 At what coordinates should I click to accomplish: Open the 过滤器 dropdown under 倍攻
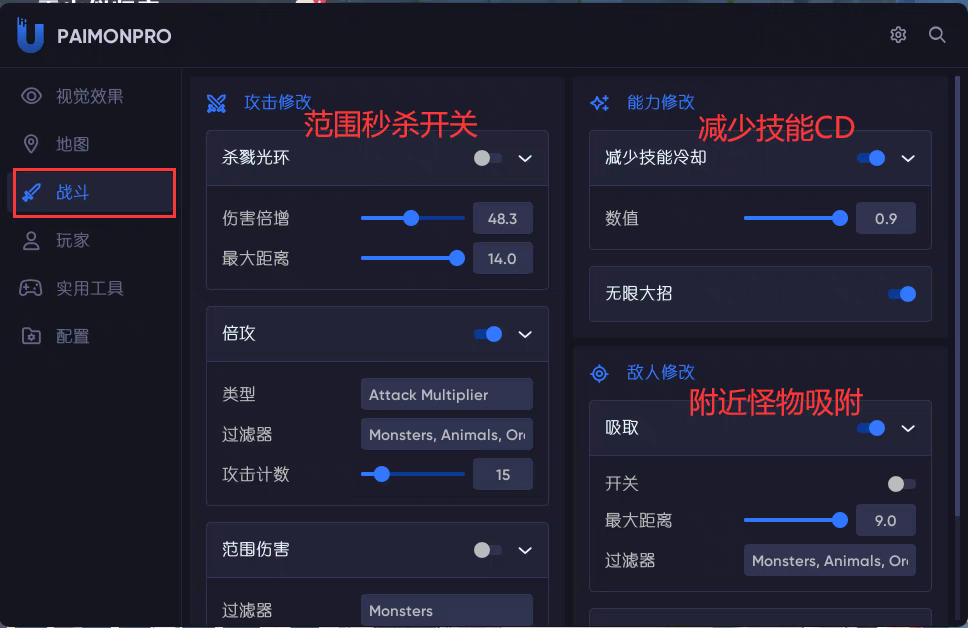[447, 434]
